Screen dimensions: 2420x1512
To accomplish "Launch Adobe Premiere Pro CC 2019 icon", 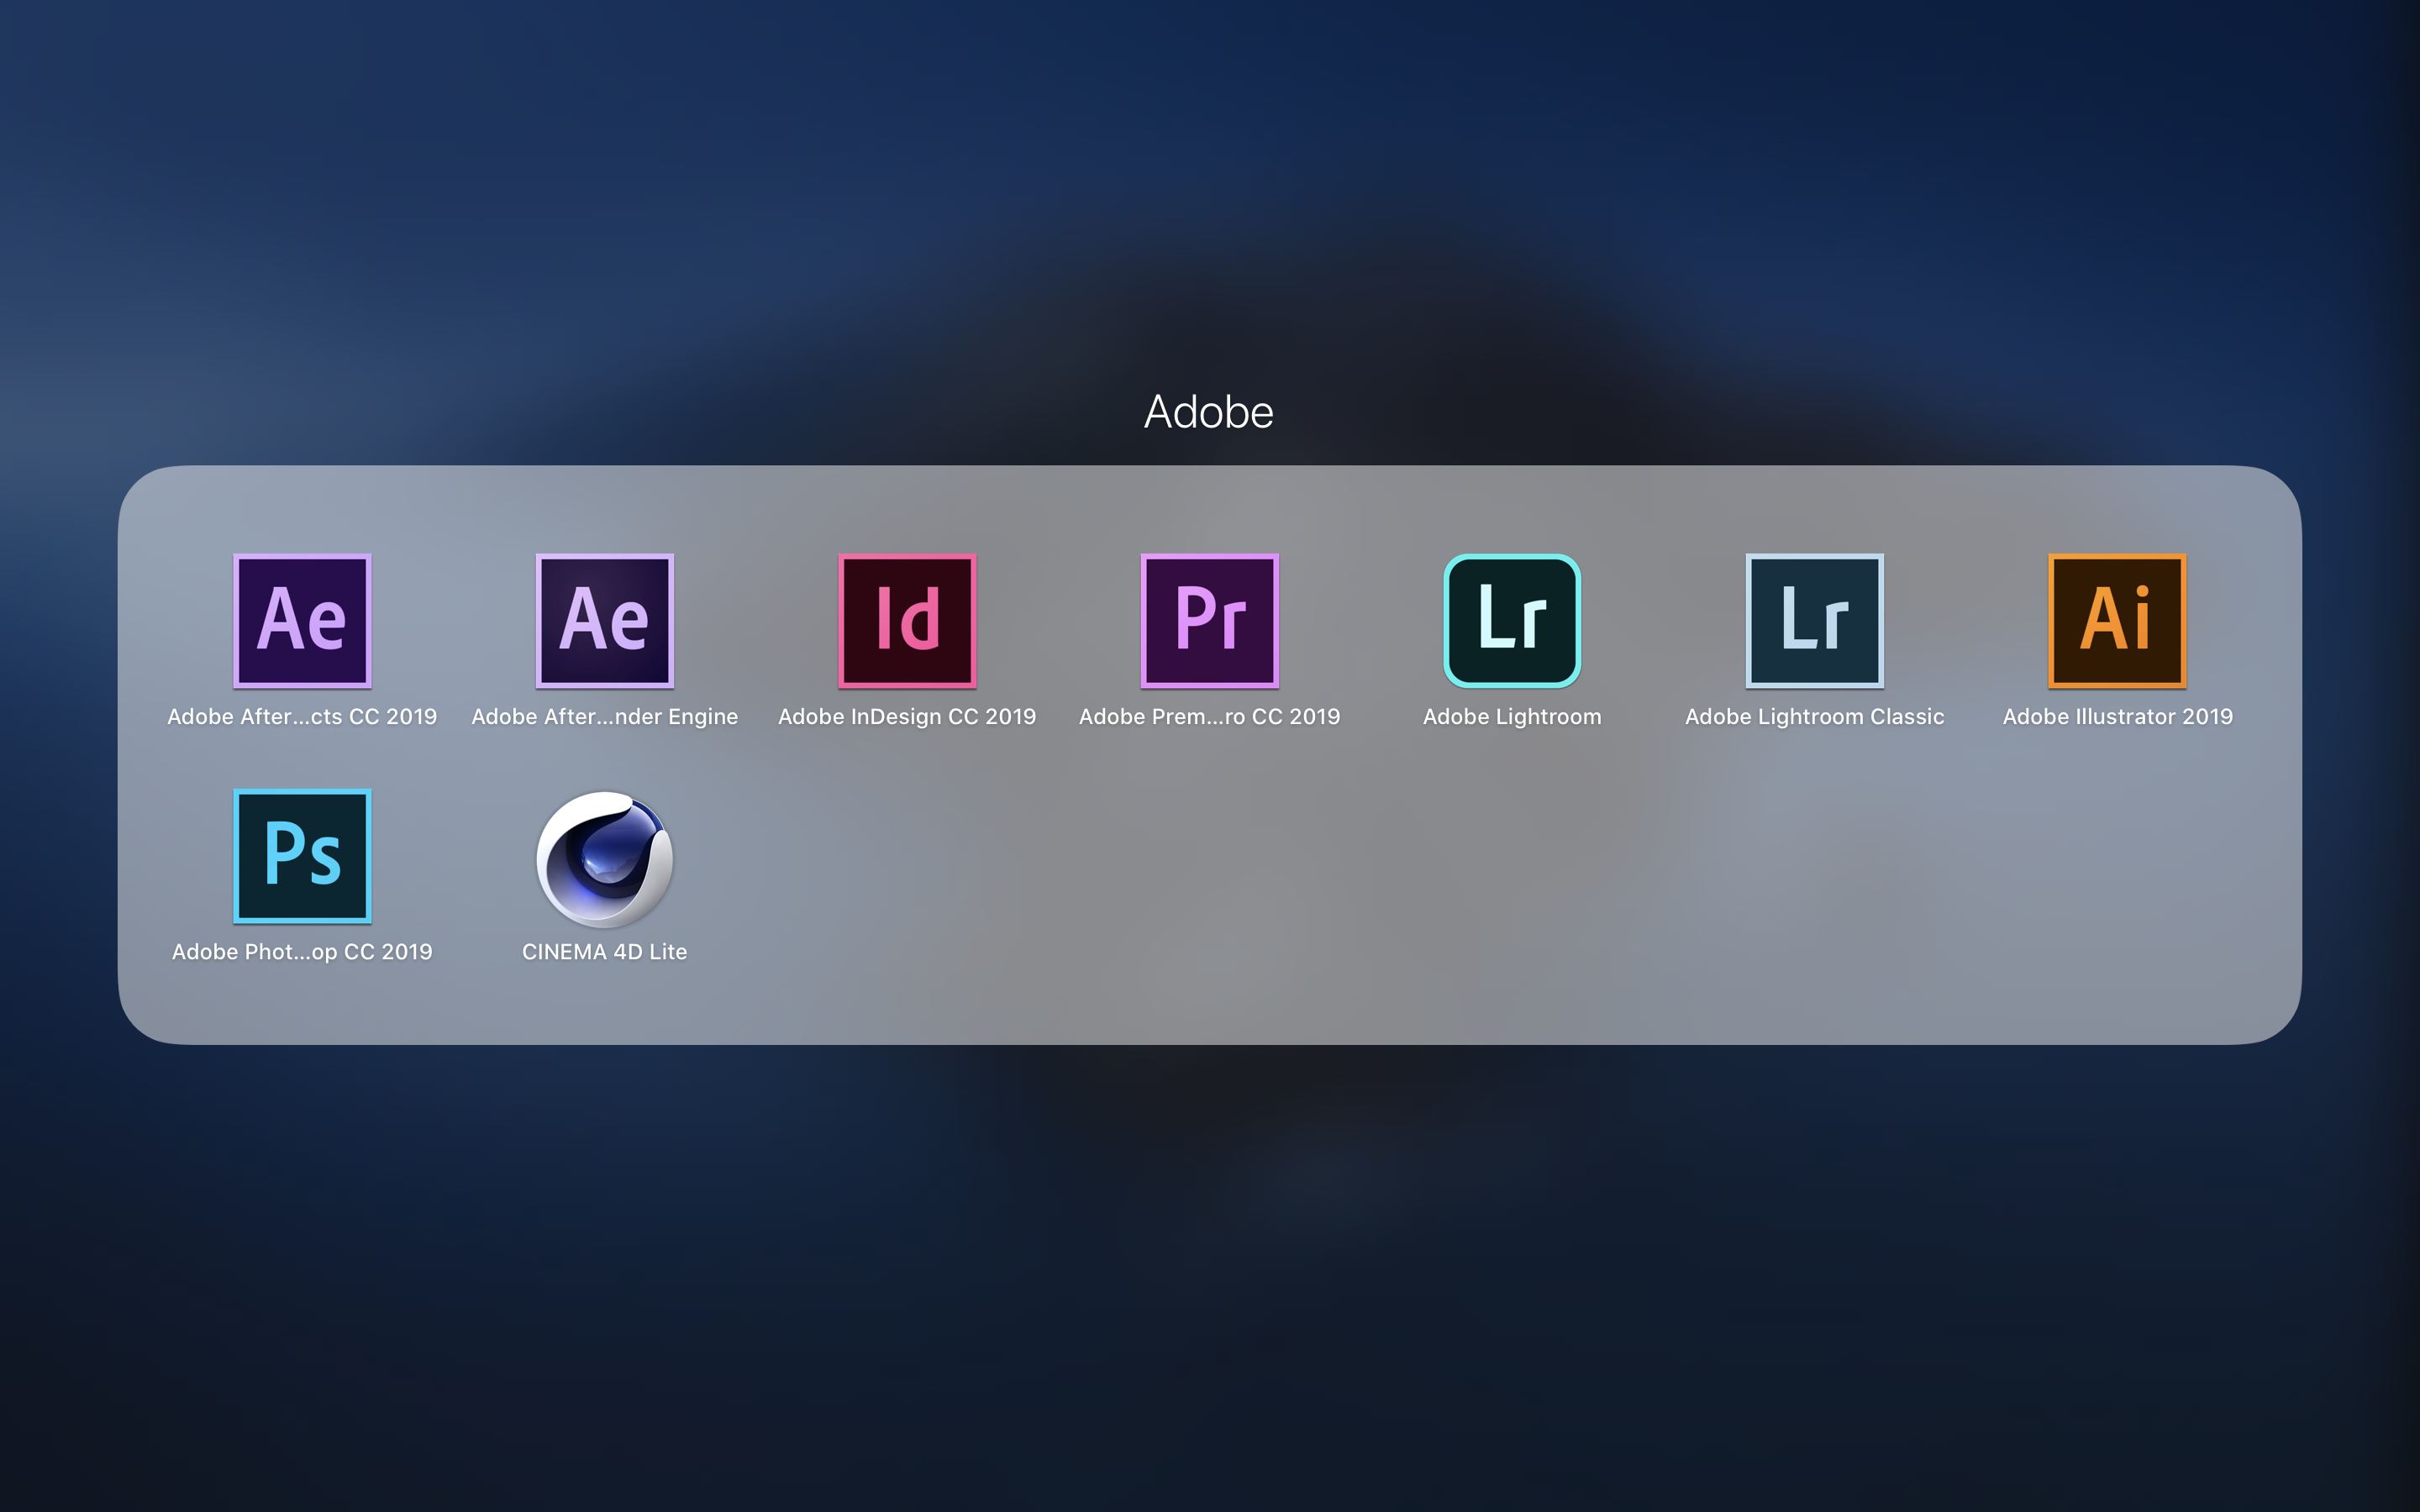I will (x=1210, y=621).
